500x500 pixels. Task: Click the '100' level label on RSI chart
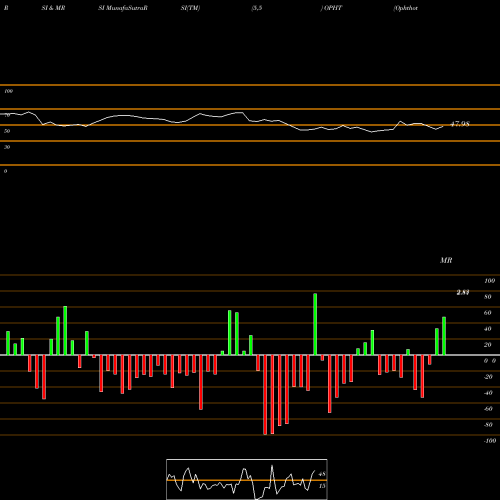coord(8,91)
